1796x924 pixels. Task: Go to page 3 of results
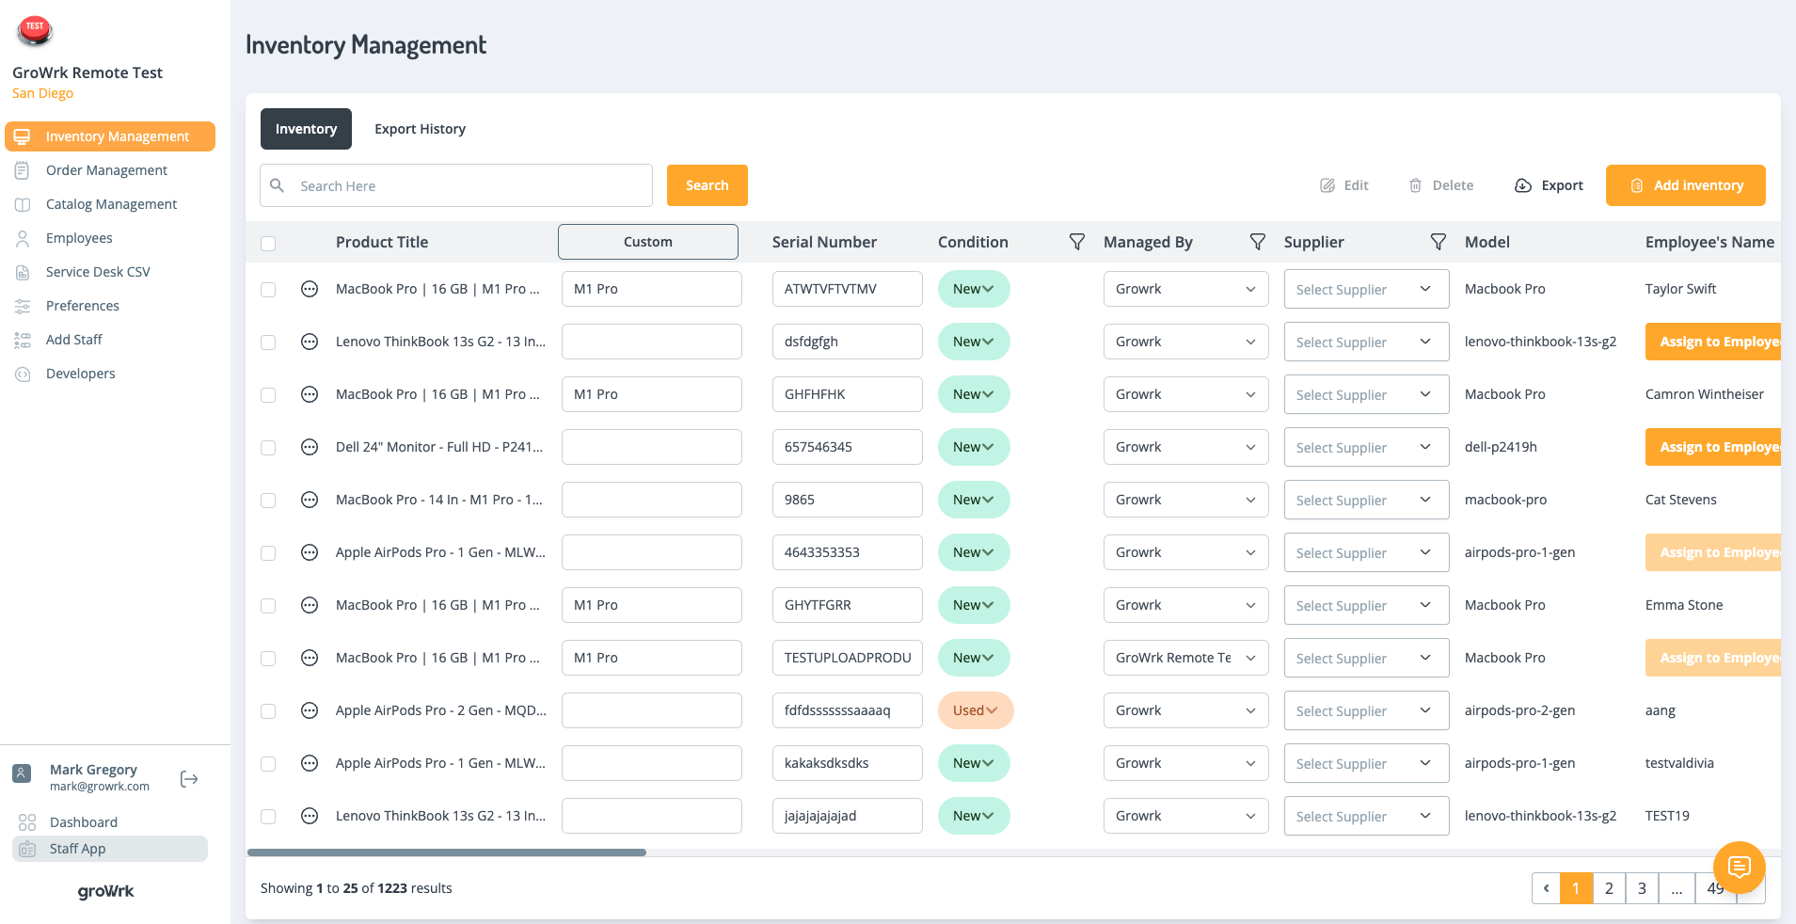(x=1643, y=888)
